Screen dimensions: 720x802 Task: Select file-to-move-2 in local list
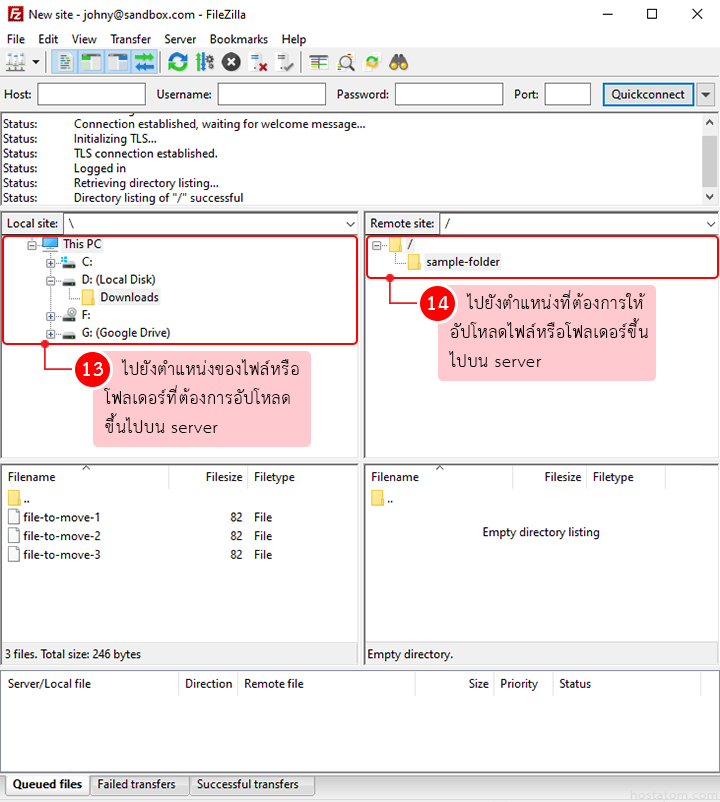[61, 536]
